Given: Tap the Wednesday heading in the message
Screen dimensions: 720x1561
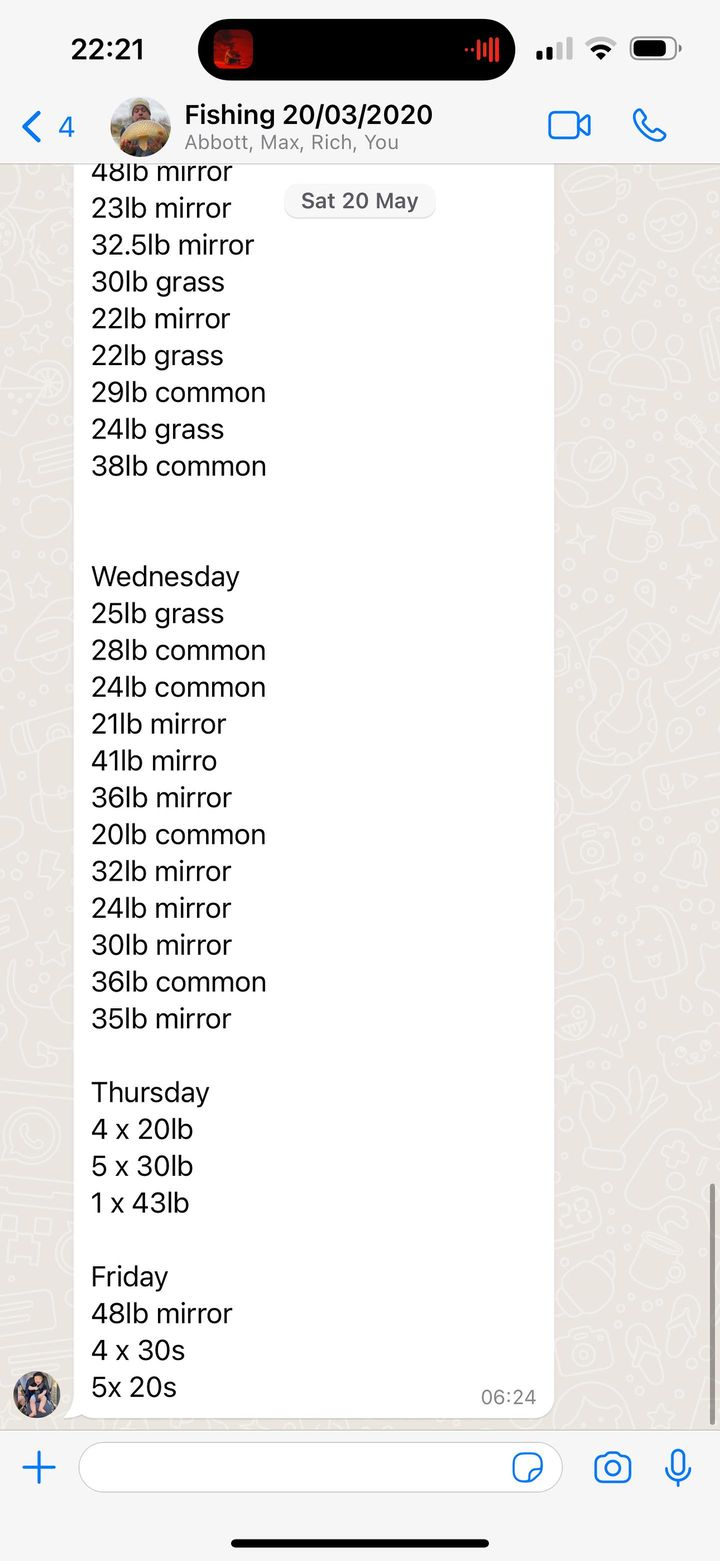Looking at the screenshot, I should pyautogui.click(x=165, y=577).
